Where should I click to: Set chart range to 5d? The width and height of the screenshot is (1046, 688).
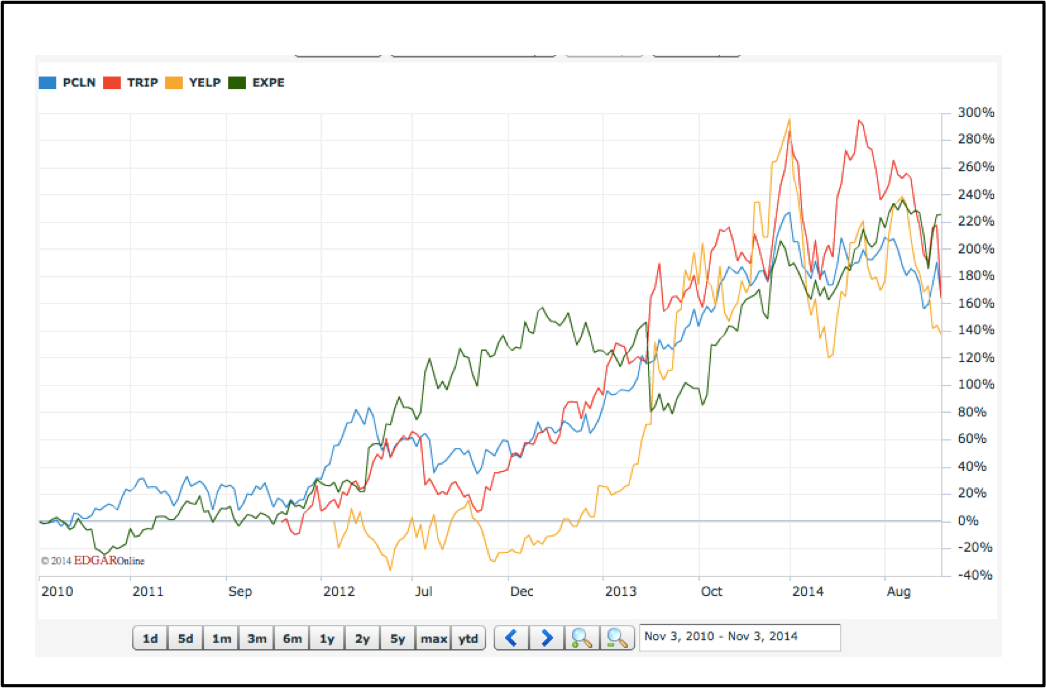[x=185, y=639]
